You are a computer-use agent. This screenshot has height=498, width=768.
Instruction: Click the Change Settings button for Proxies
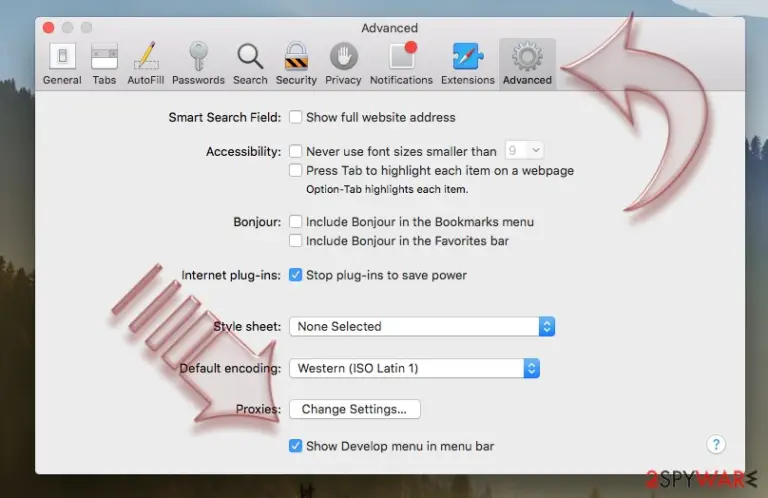click(x=355, y=409)
